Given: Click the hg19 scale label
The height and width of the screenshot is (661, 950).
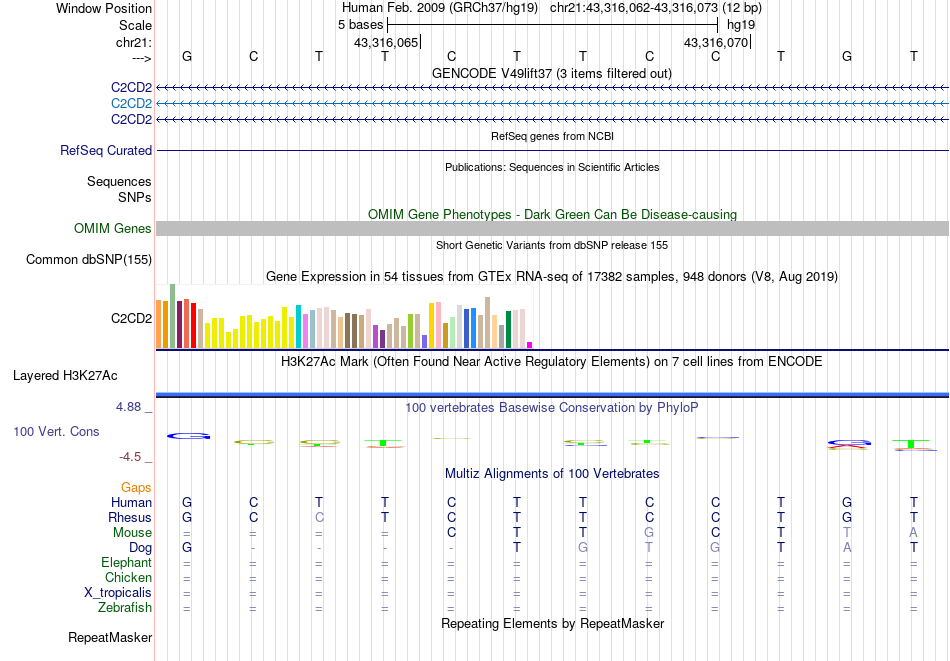Looking at the screenshot, I should [741, 25].
